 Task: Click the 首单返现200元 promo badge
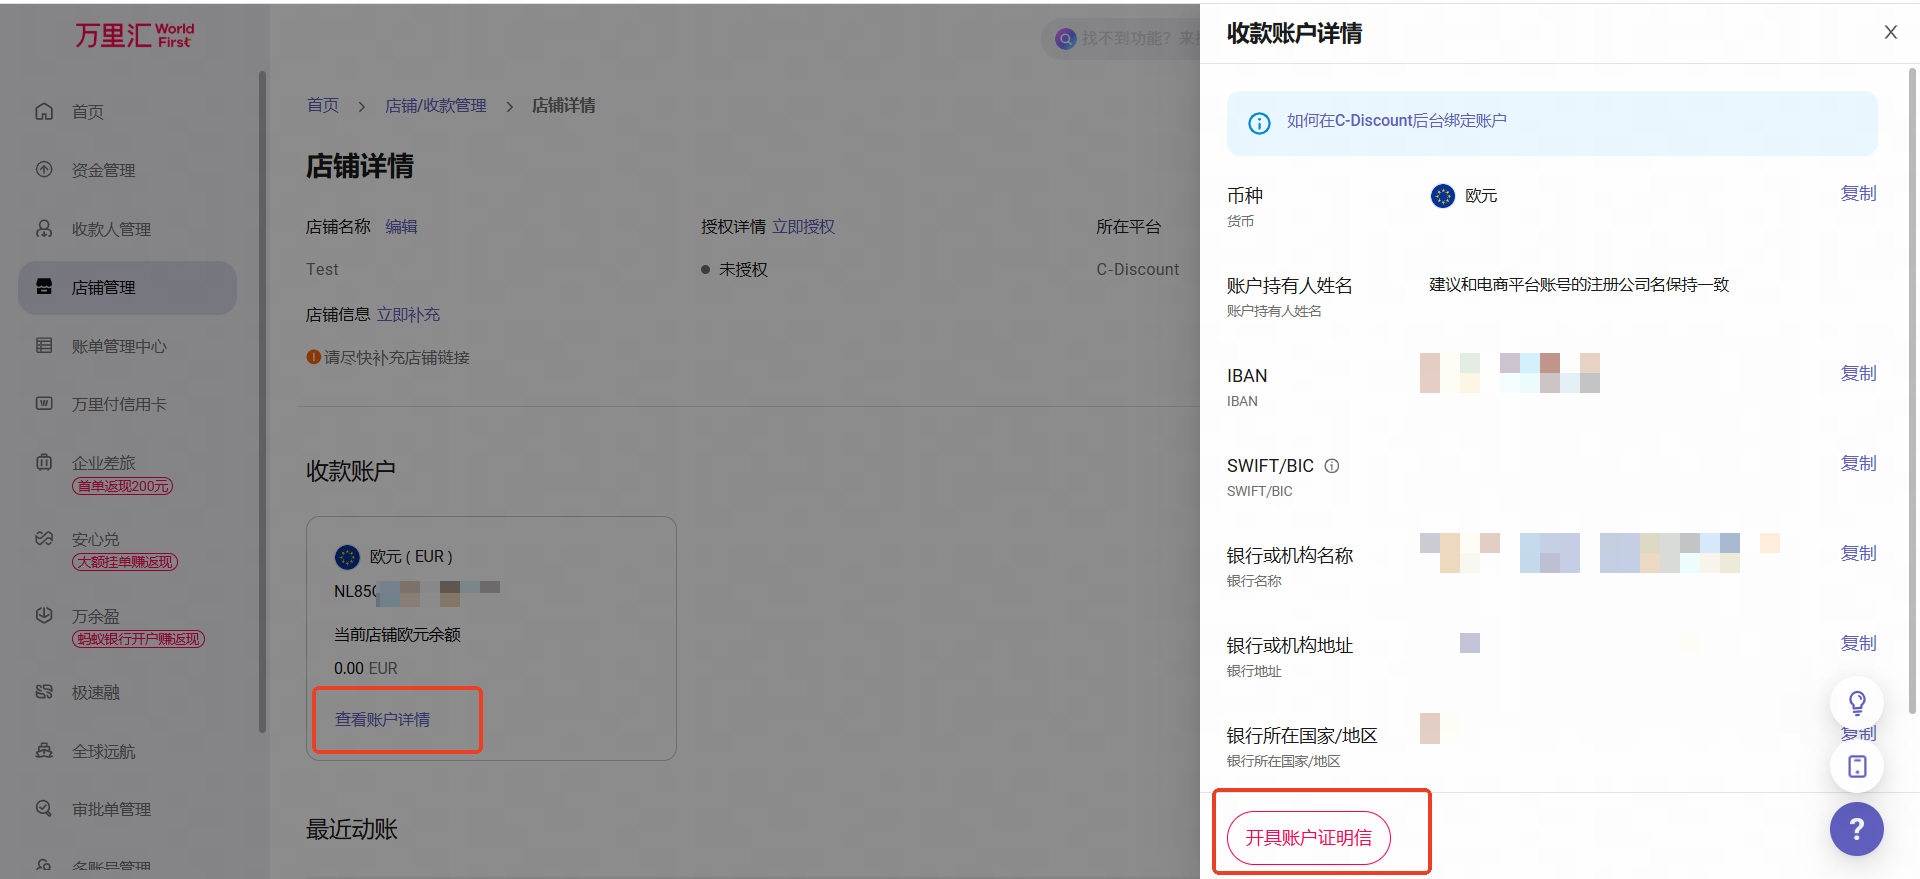(x=122, y=486)
